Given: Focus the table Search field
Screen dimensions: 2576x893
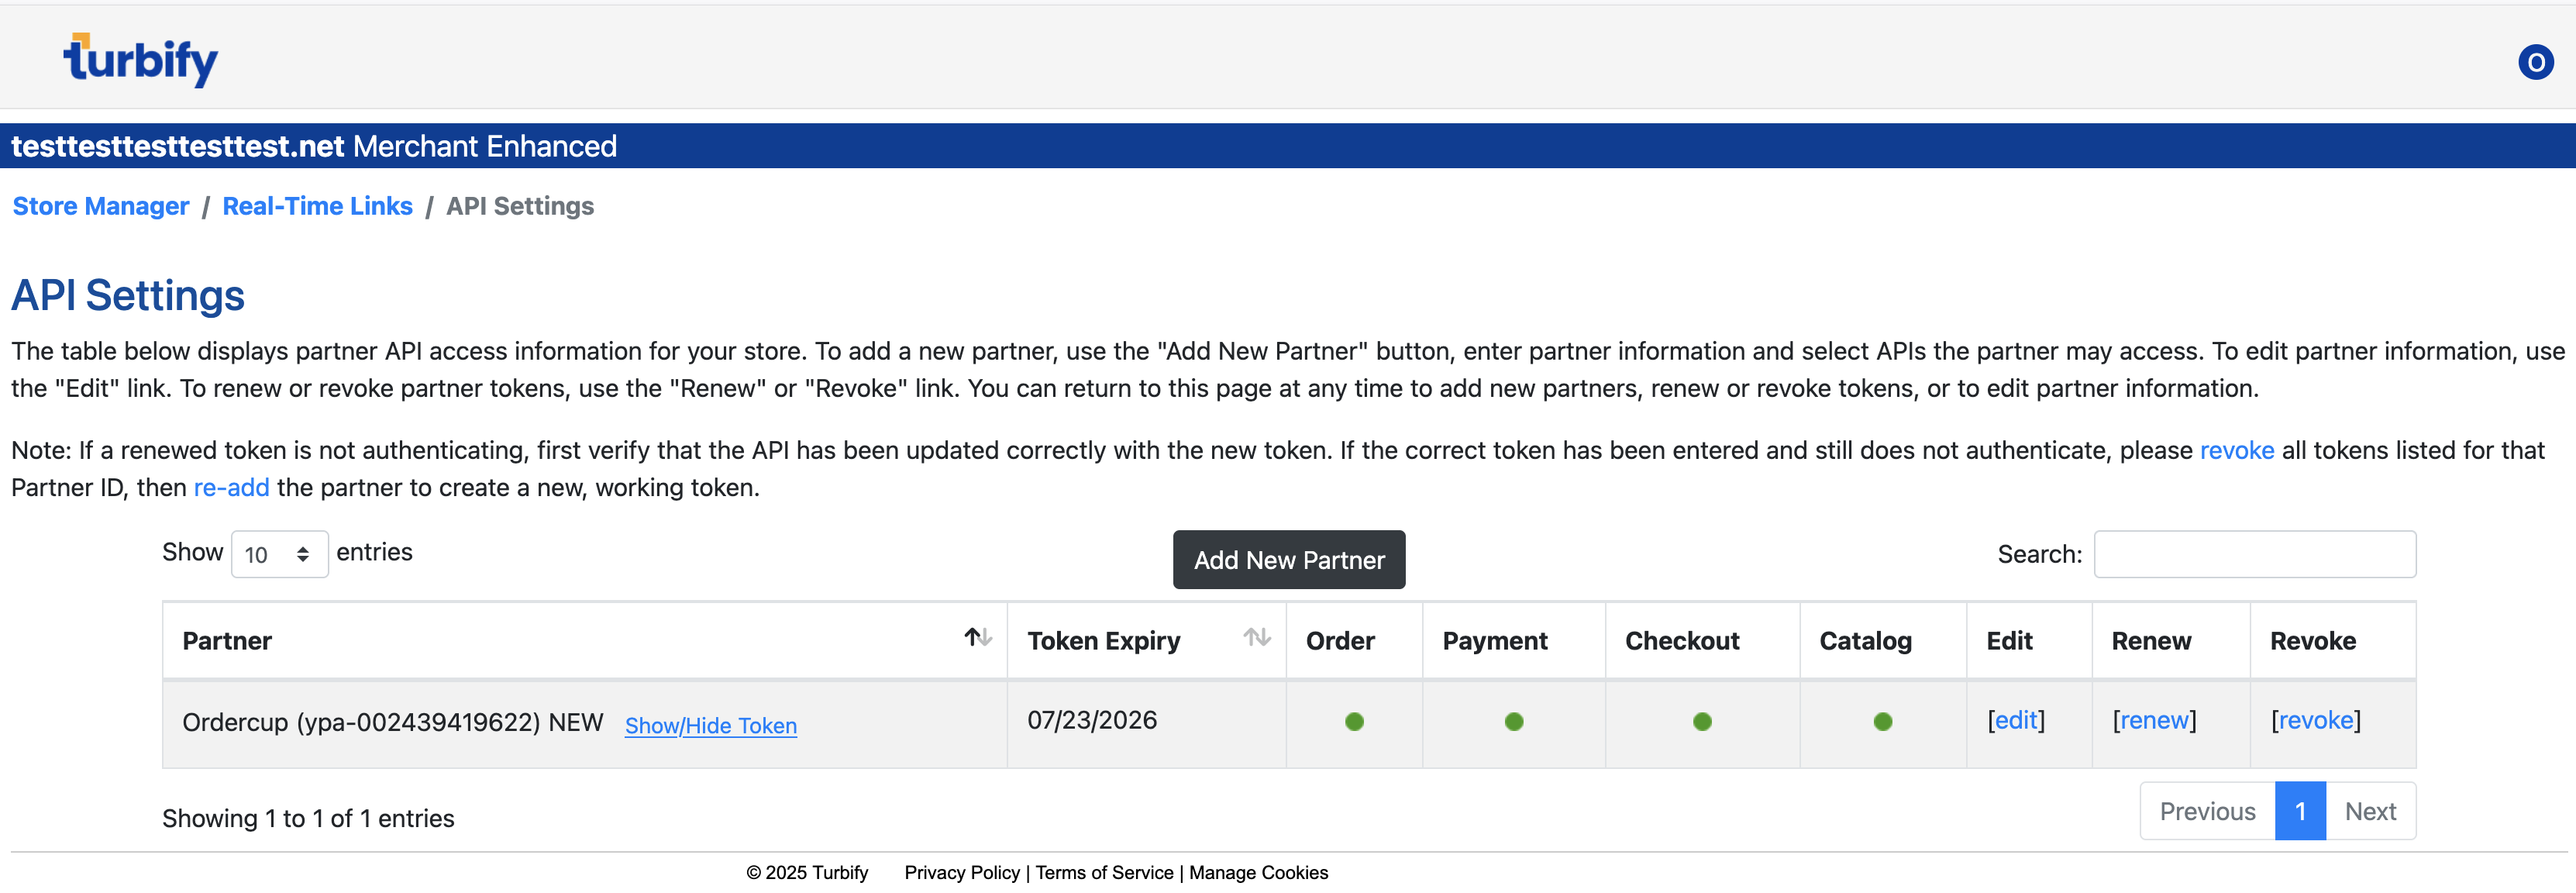Looking at the screenshot, I should click(x=2254, y=555).
